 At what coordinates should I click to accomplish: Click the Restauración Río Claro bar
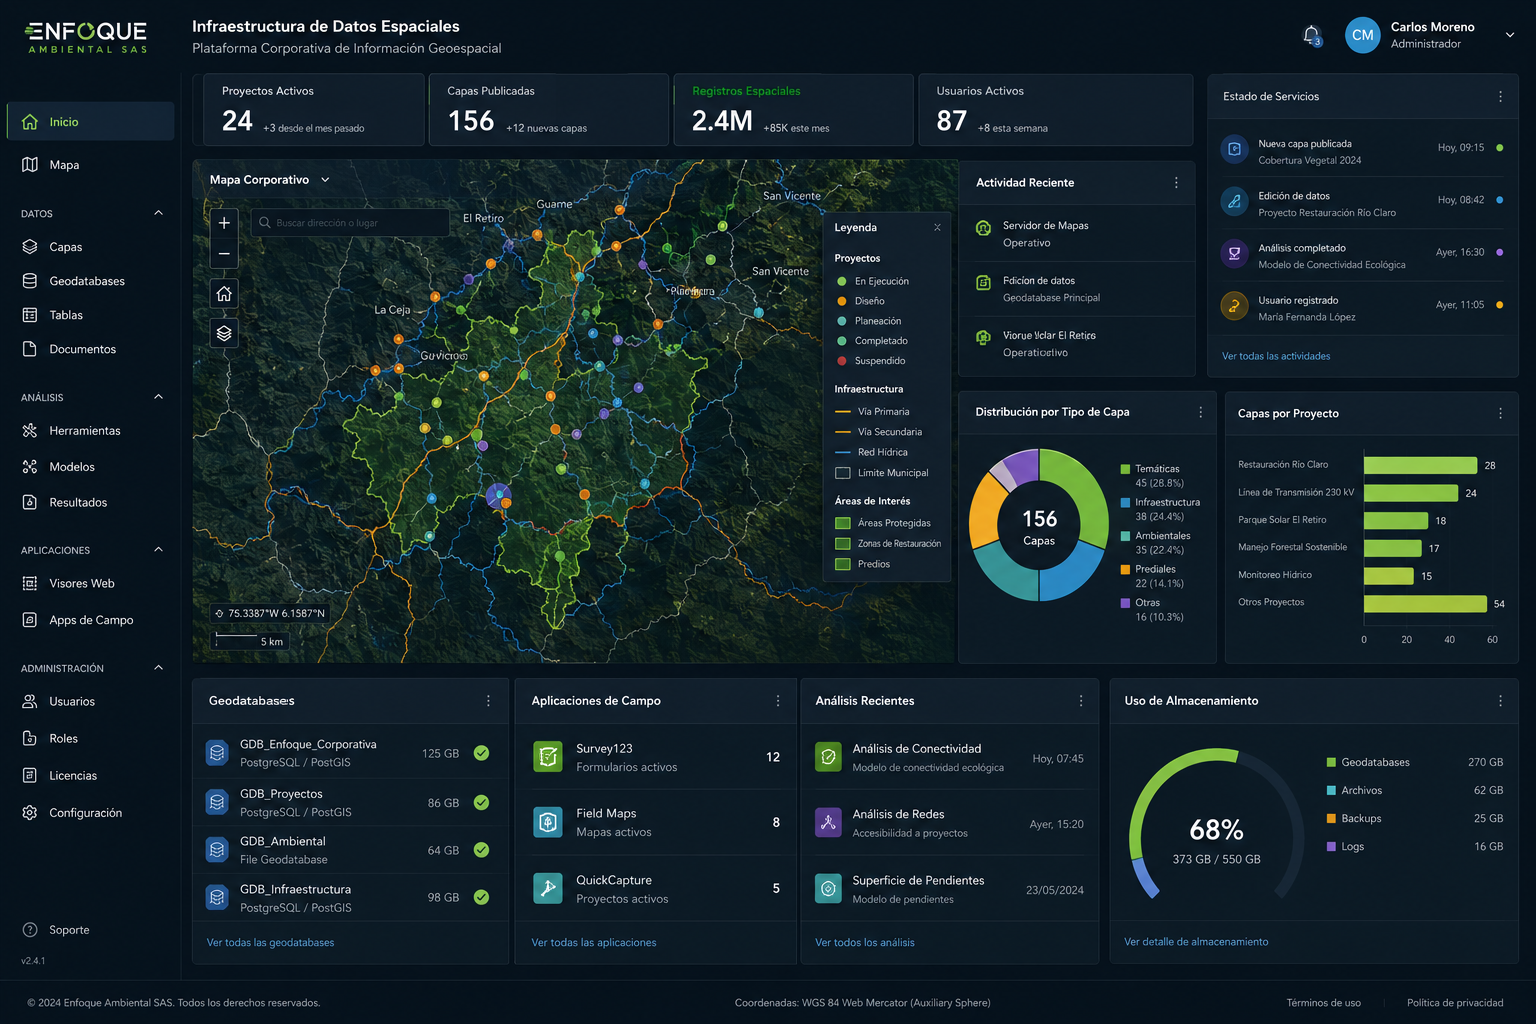pos(1420,465)
